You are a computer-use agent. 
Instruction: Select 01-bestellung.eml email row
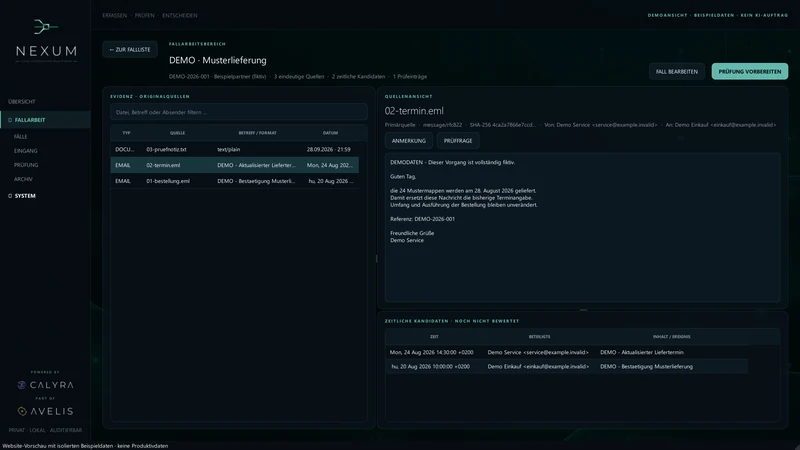click(235, 181)
